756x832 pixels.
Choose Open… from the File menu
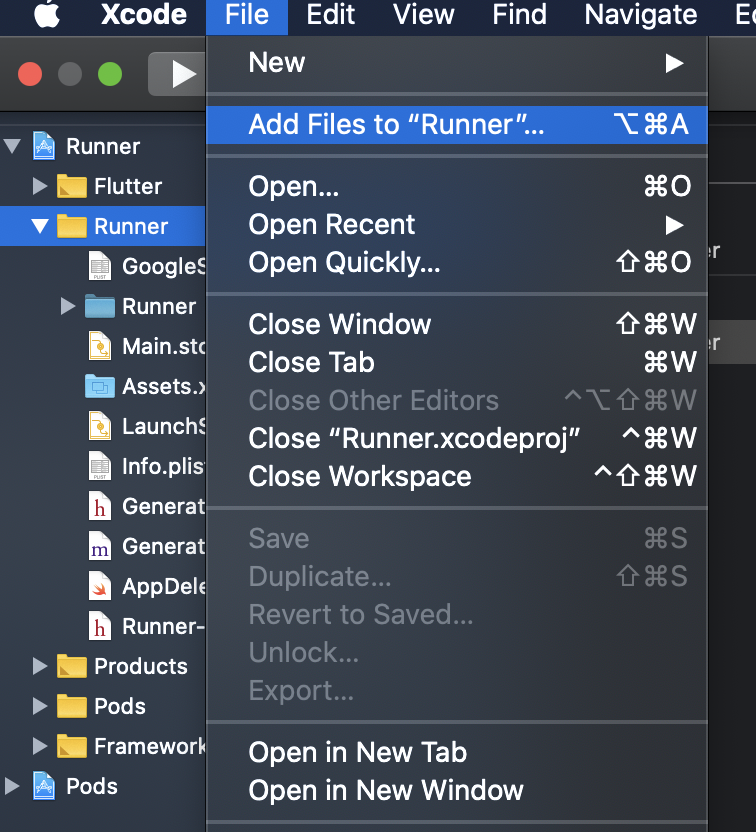pyautogui.click(x=457, y=186)
